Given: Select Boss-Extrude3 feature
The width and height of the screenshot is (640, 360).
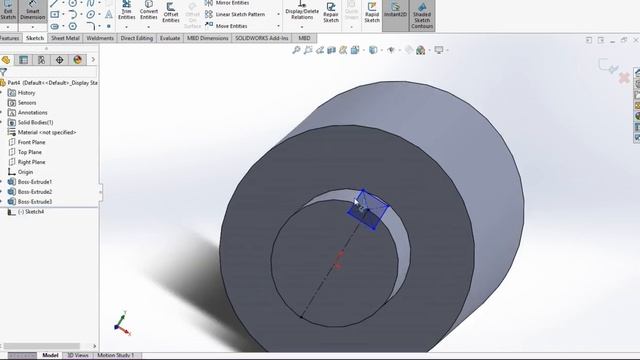Looking at the screenshot, I should pos(30,202).
